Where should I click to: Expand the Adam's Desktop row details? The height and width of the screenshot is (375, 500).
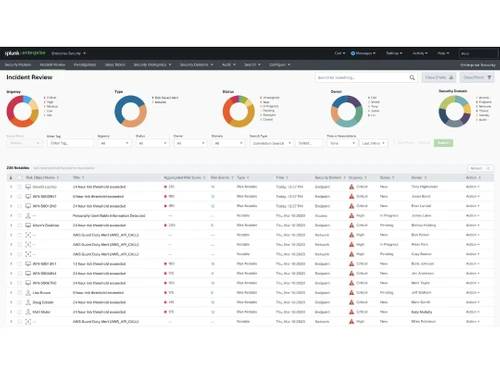(11, 225)
